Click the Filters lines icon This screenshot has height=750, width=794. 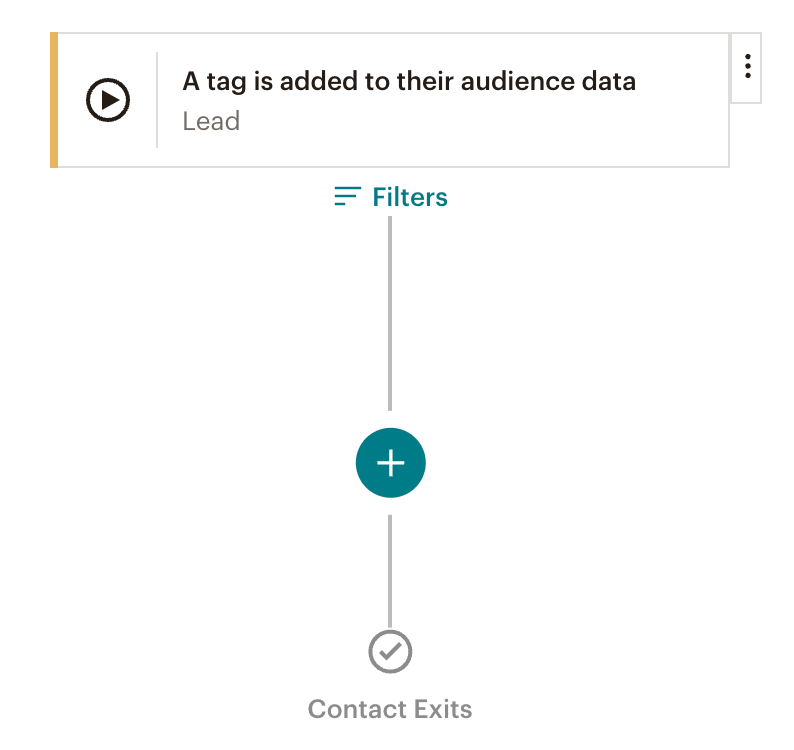coord(347,197)
